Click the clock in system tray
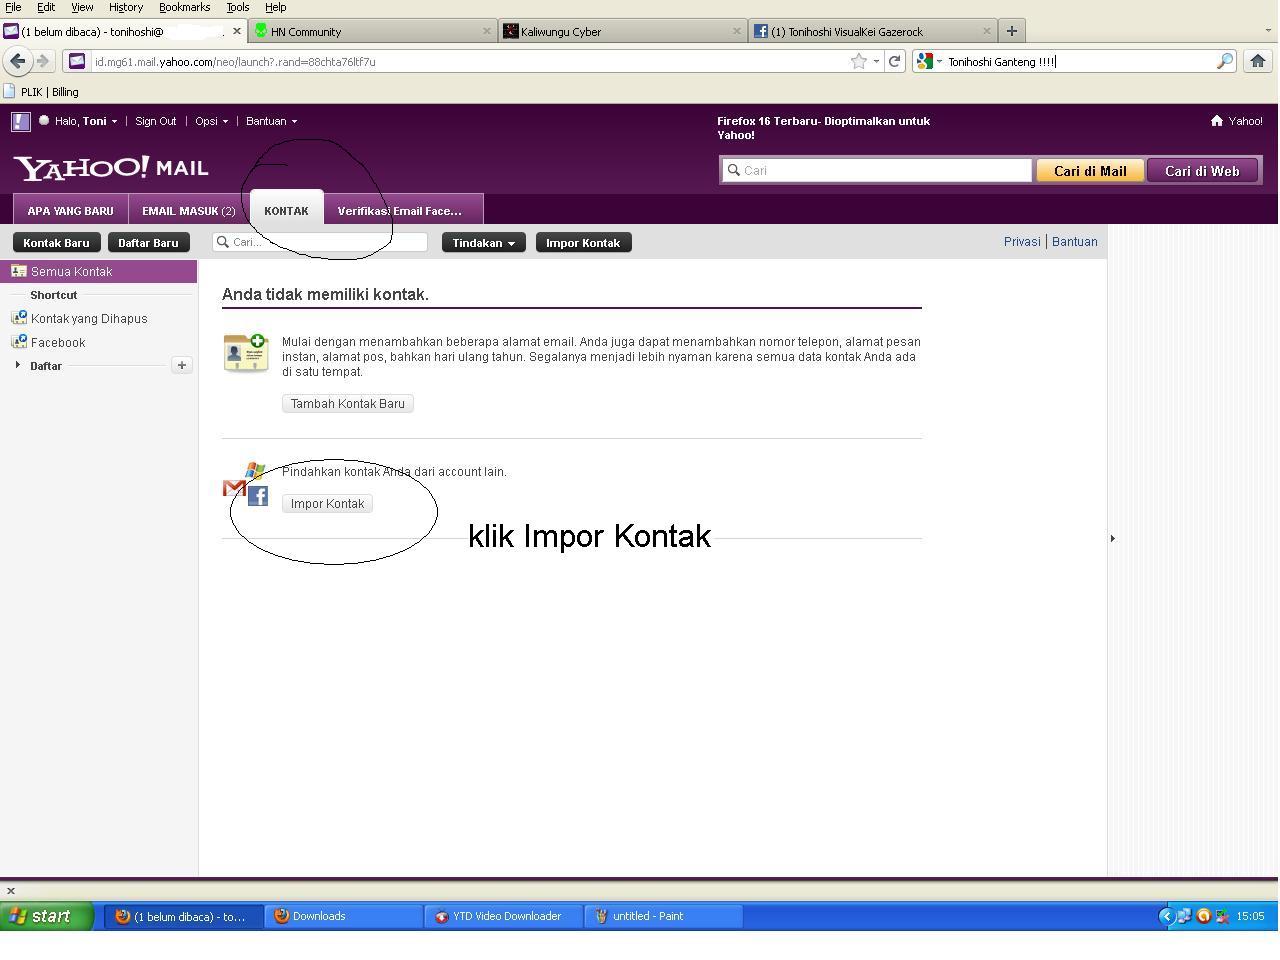 [1250, 916]
